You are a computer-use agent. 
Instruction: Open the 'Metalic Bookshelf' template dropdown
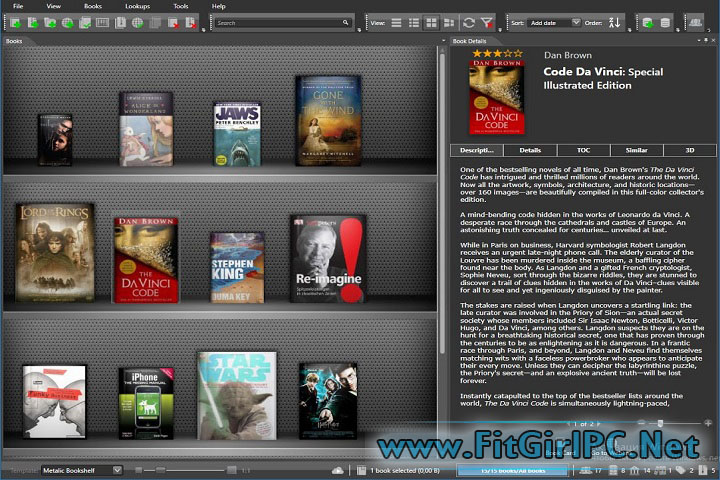click(x=82, y=469)
